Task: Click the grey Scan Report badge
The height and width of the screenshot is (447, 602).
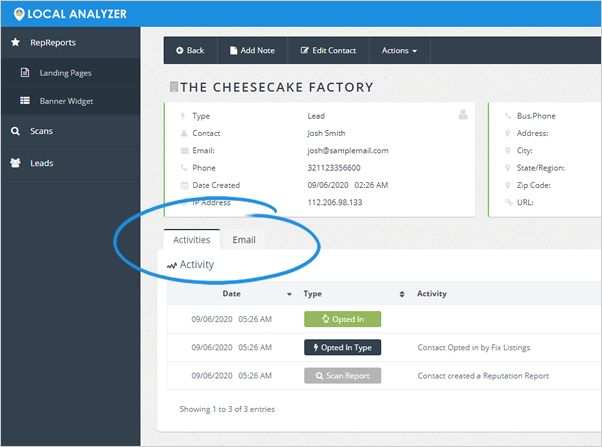Action: (342, 376)
